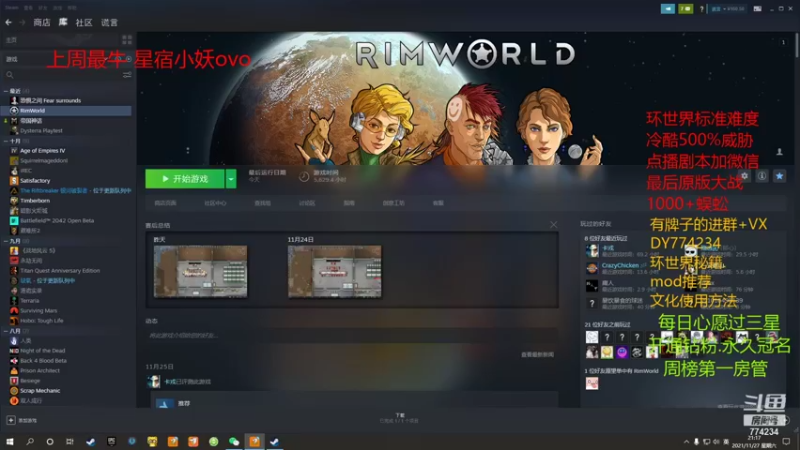Select Terraria in the library list

(30, 301)
